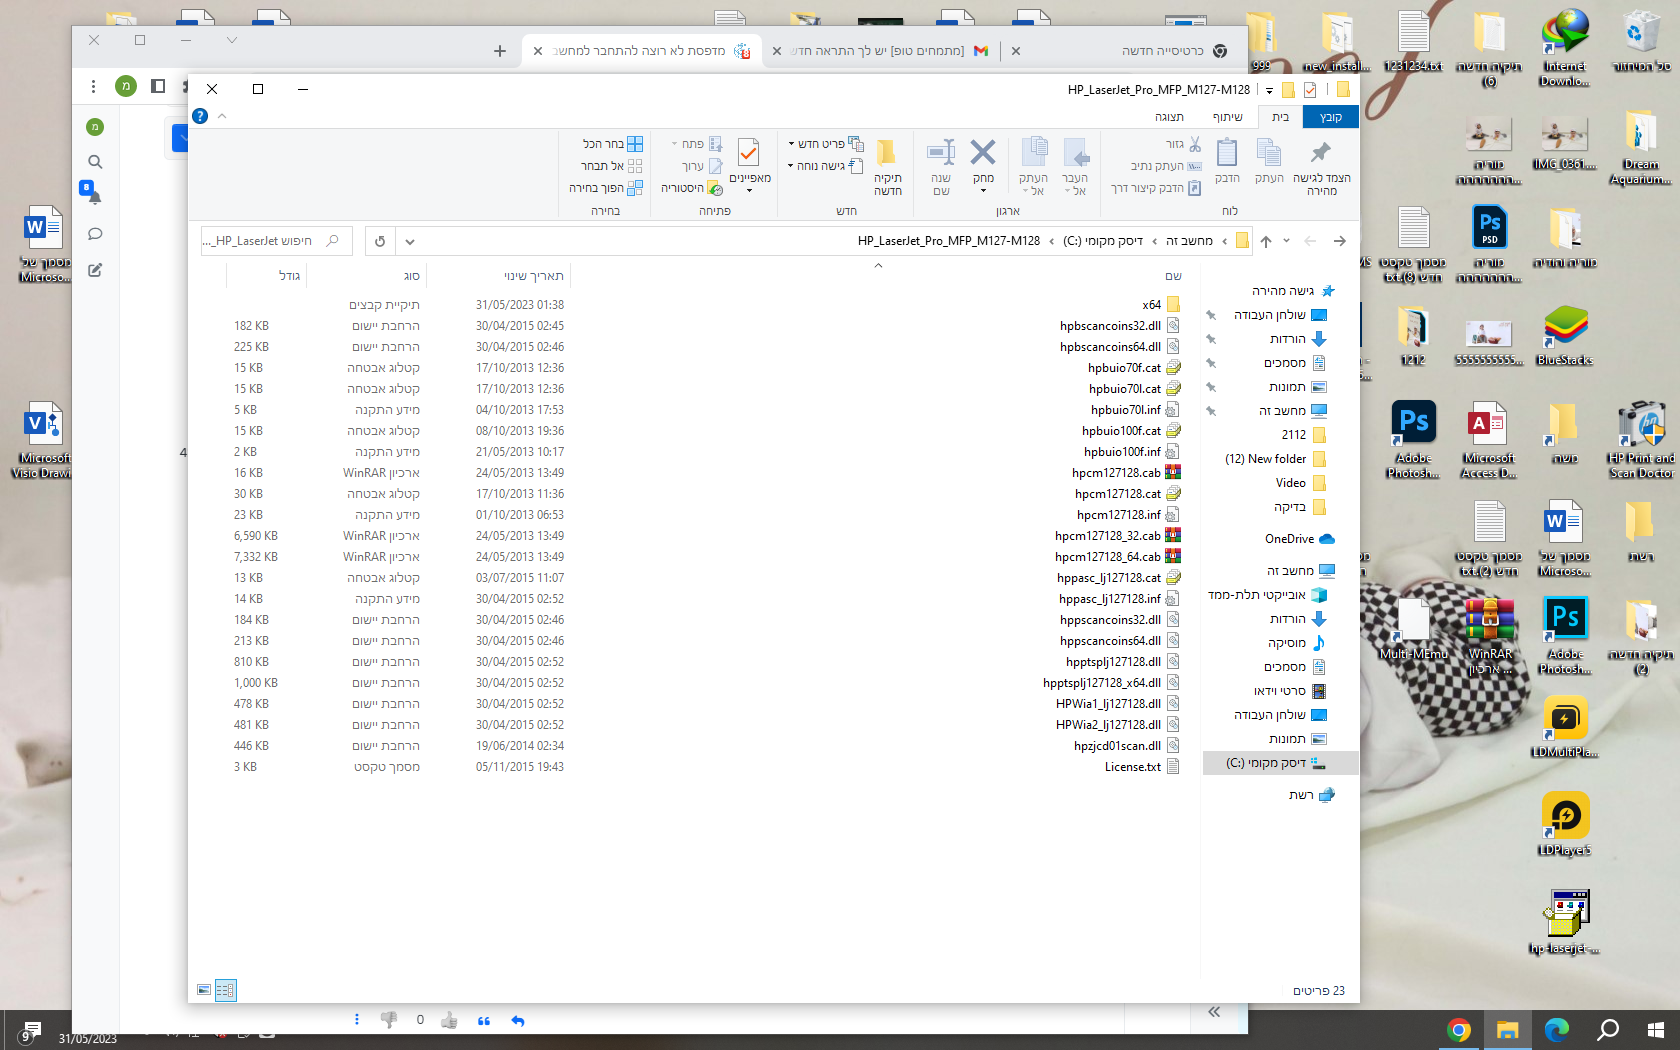Open the Delete (מחק) dropdown arrow
1680x1050 pixels.
(983, 190)
